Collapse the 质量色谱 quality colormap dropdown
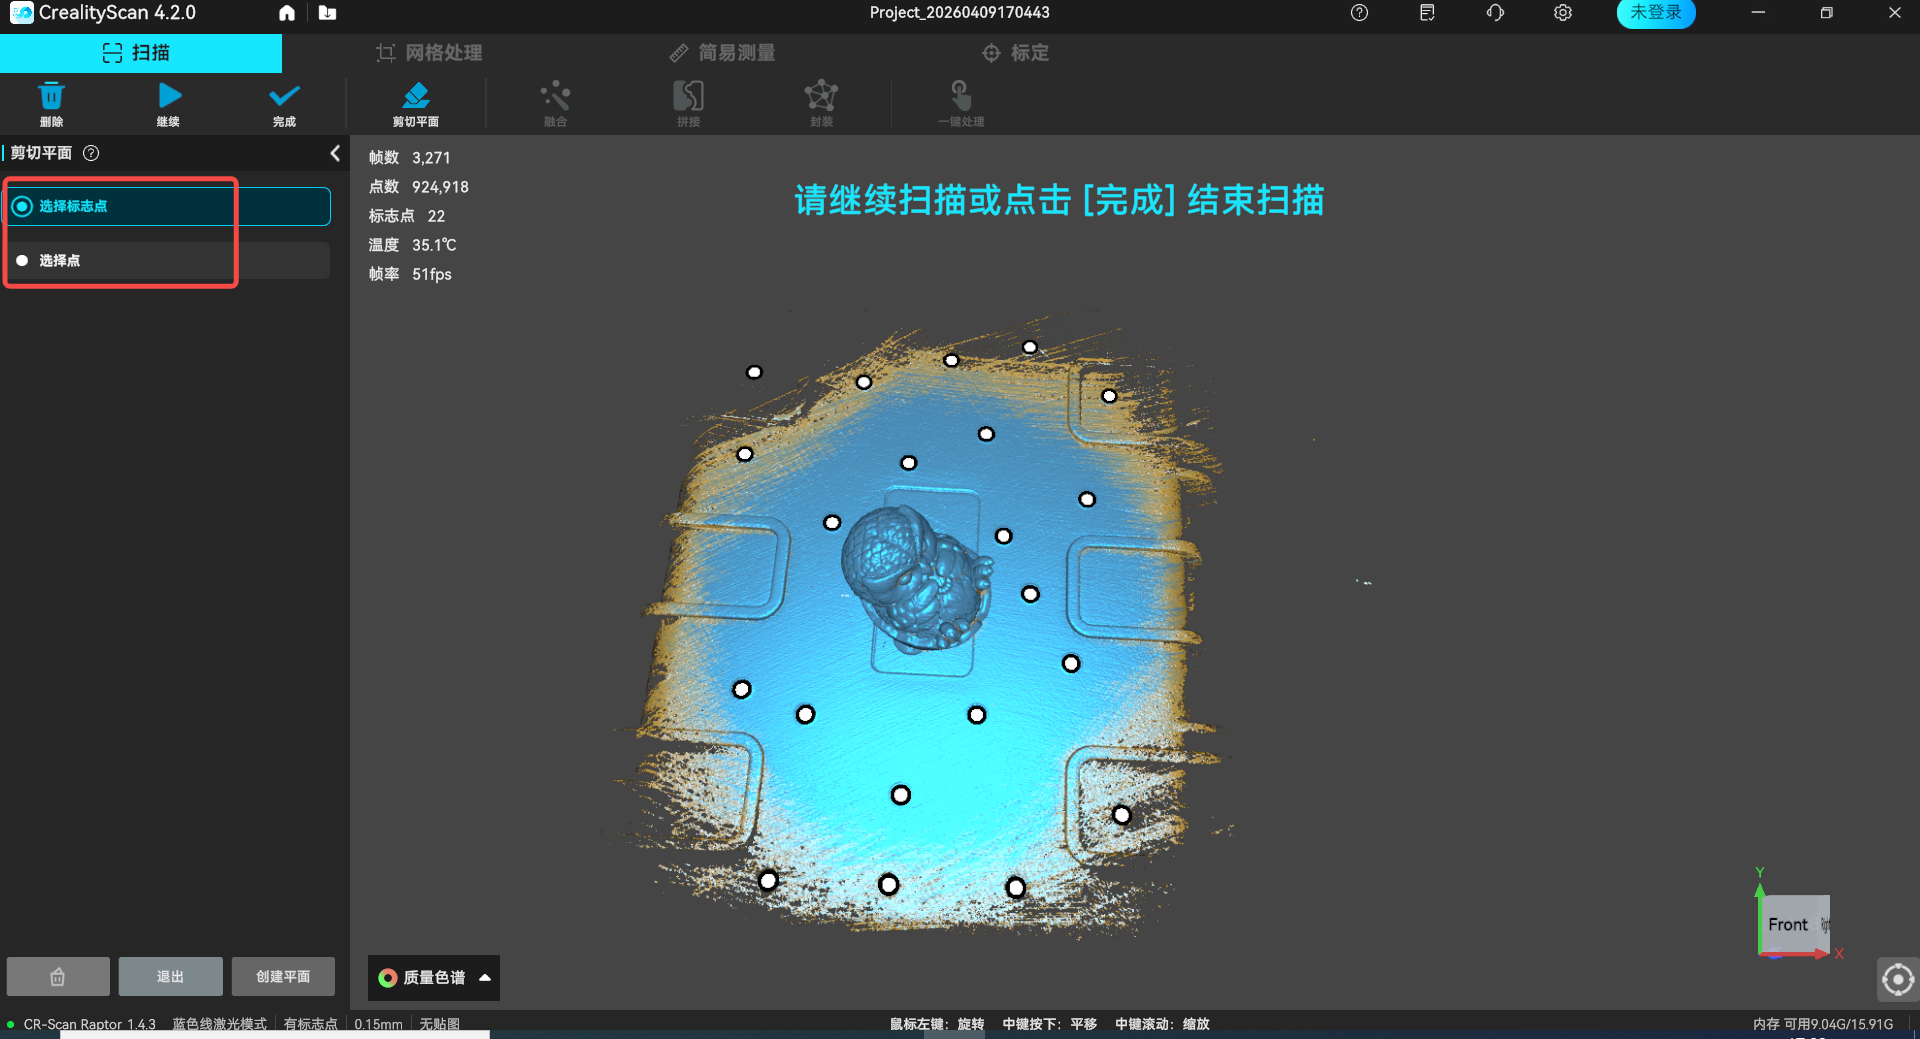This screenshot has width=1920, height=1039. point(486,978)
